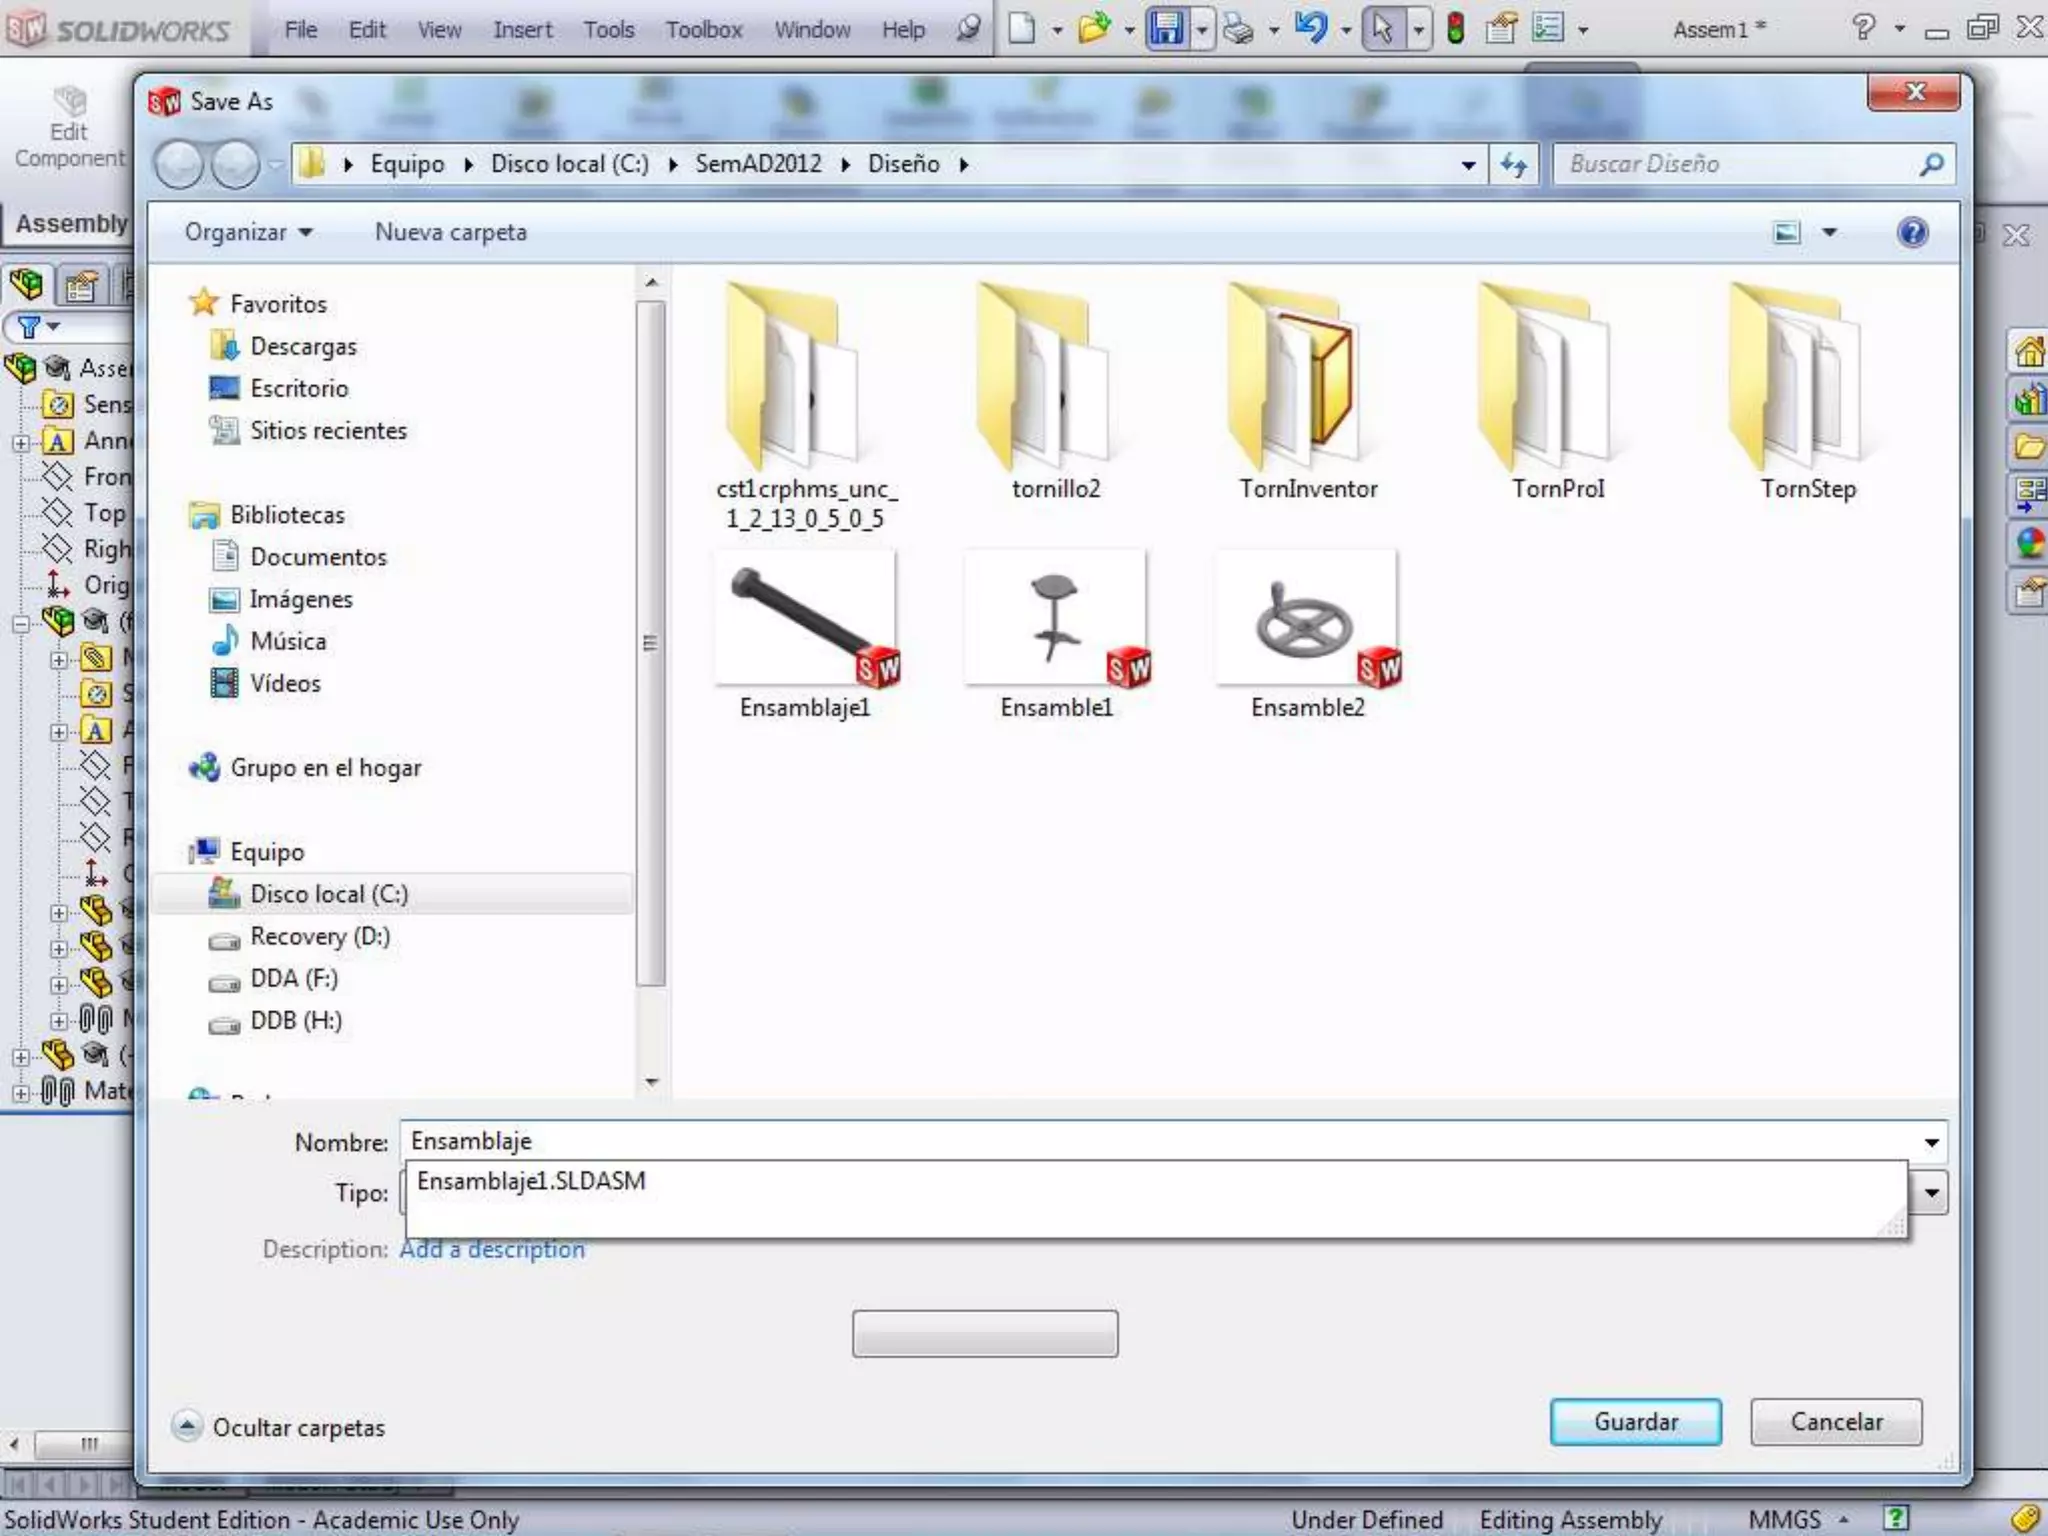The width and height of the screenshot is (2048, 1536).
Task: Click the Guardar button
Action: pos(1635,1422)
